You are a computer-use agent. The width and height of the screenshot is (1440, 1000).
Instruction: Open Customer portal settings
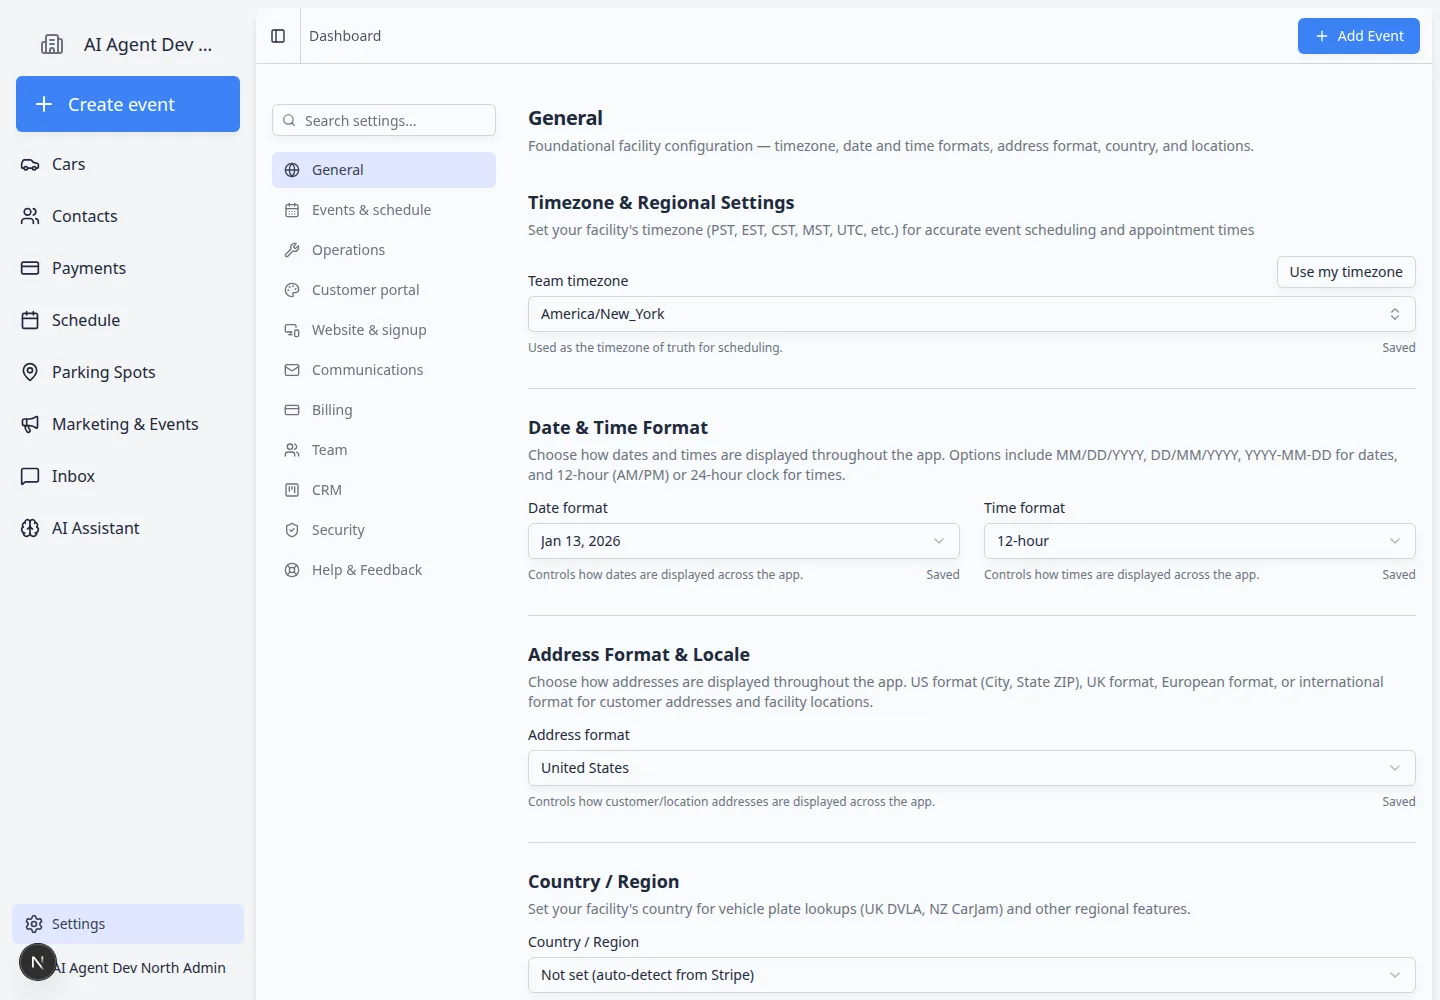pyautogui.click(x=384, y=290)
